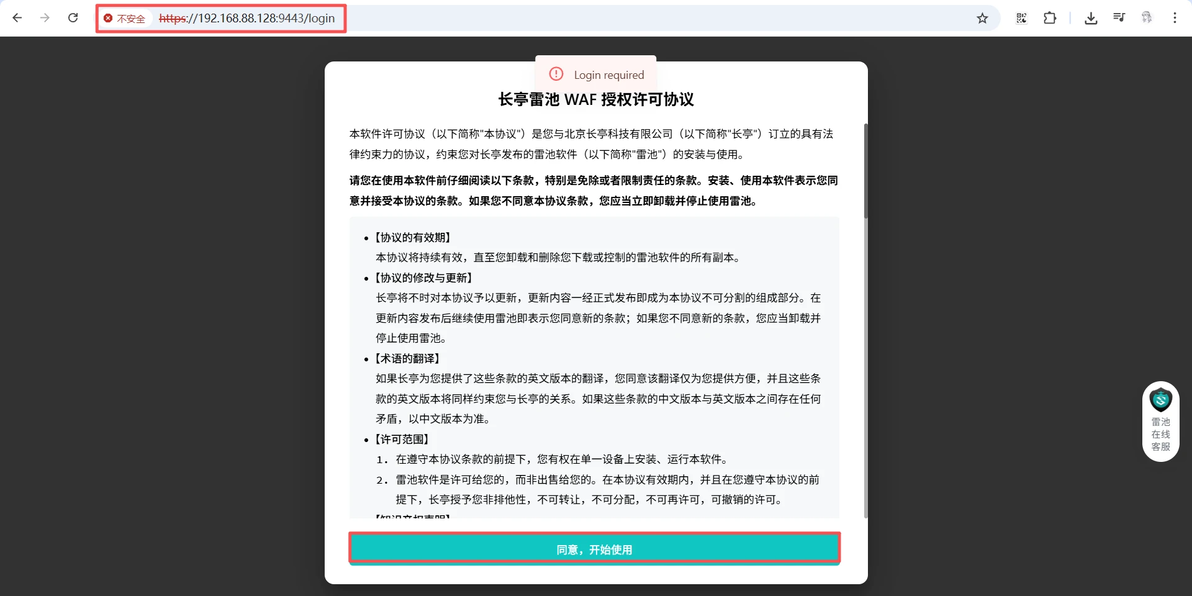
Task: Open the 雷池在线客服 support widget
Action: click(x=1160, y=420)
